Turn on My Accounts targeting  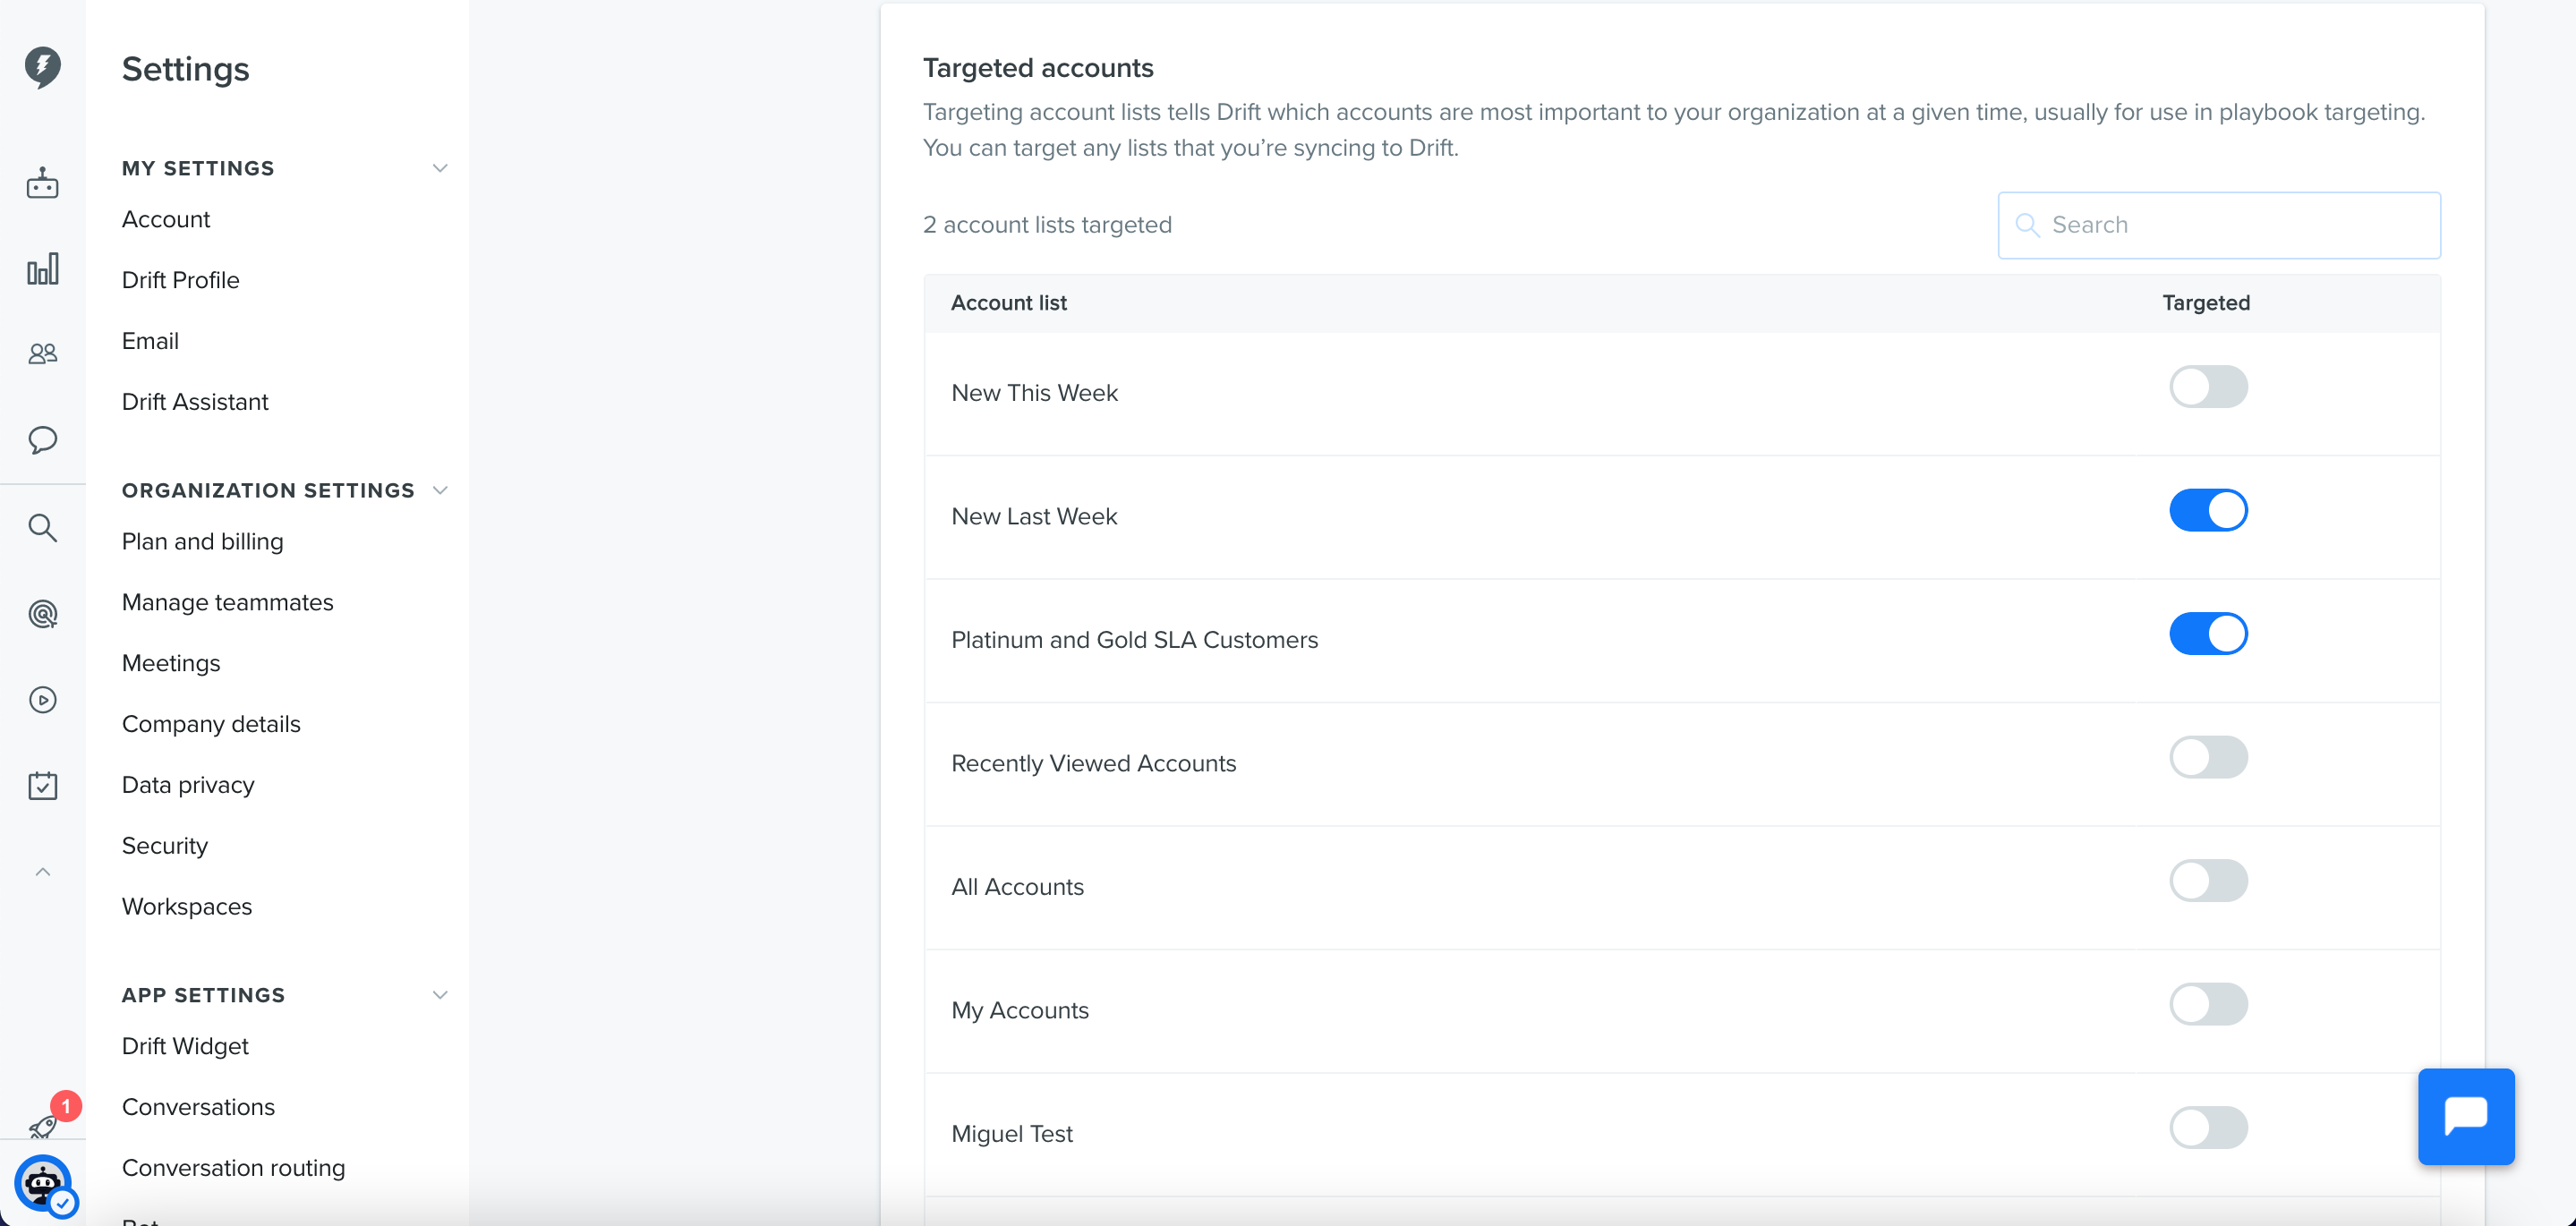[x=2207, y=1004]
